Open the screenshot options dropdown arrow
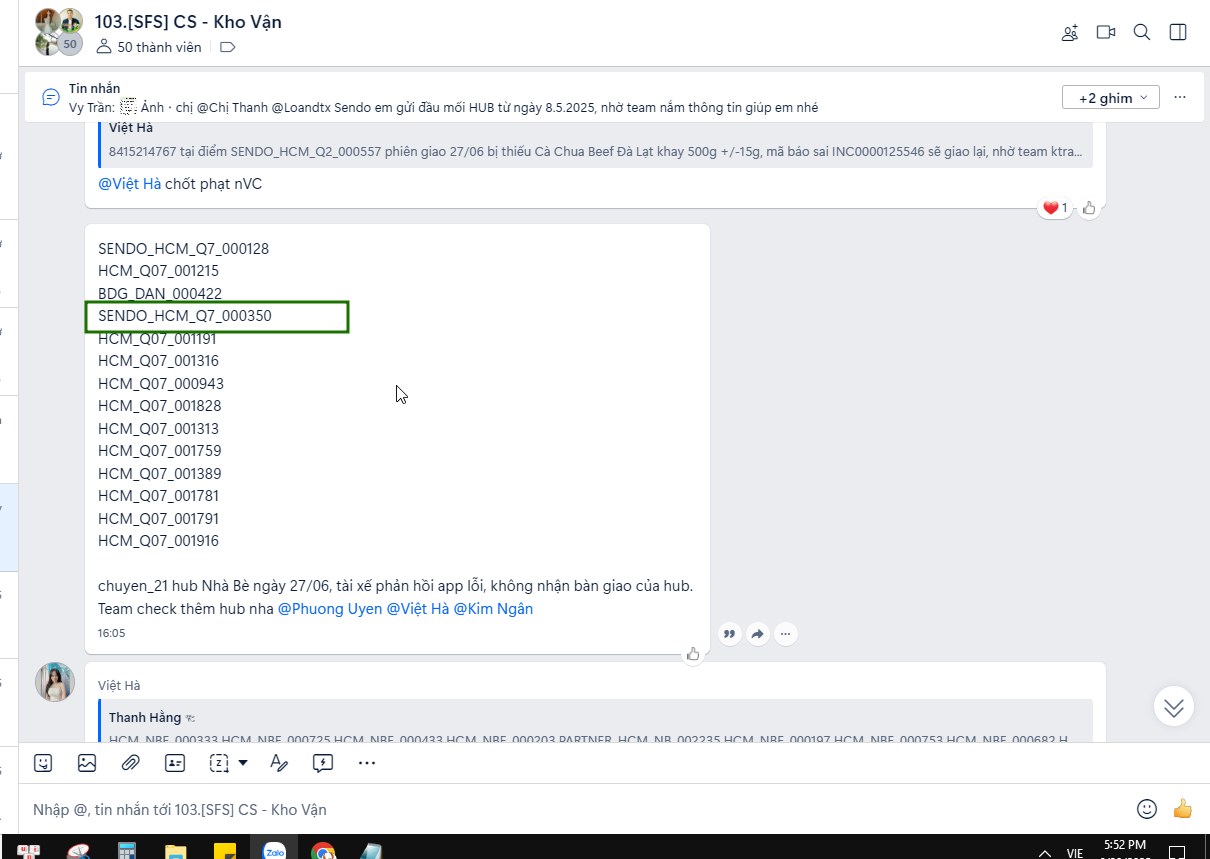 pos(243,763)
